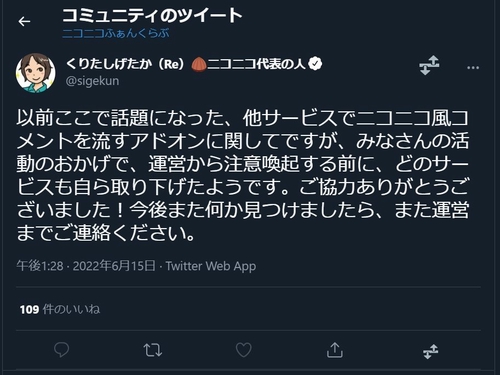Click the arrows icon beside the more menu

point(429,65)
